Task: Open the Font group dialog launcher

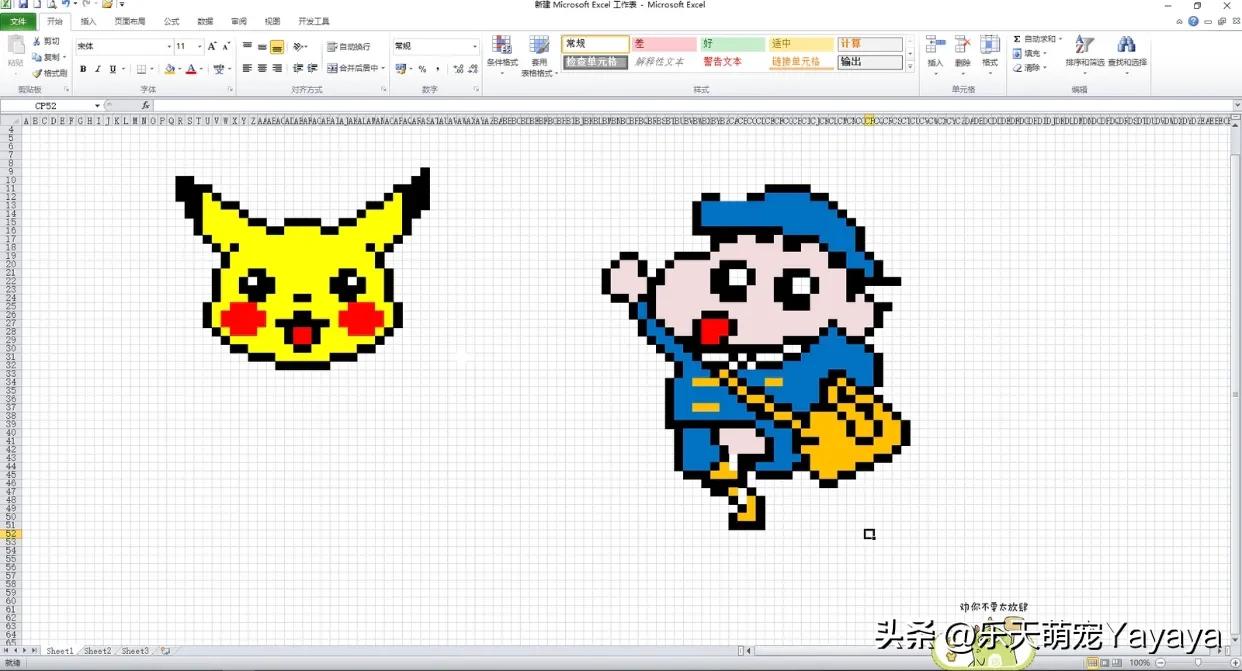Action: click(230, 90)
